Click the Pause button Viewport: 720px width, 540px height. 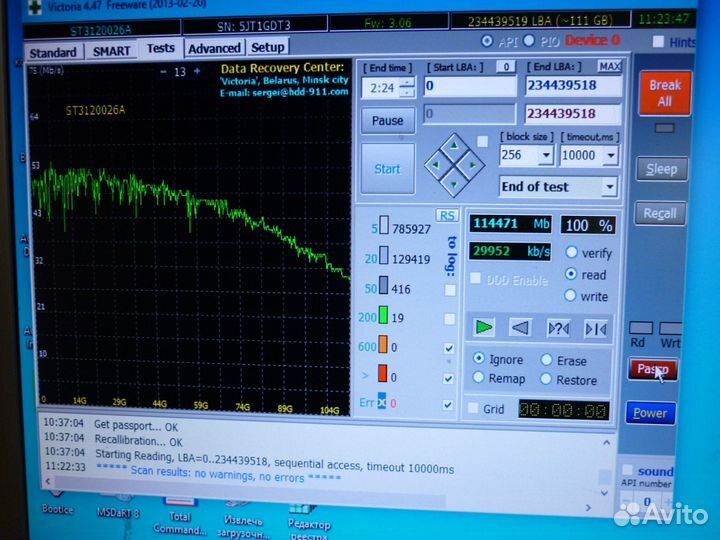coord(388,121)
